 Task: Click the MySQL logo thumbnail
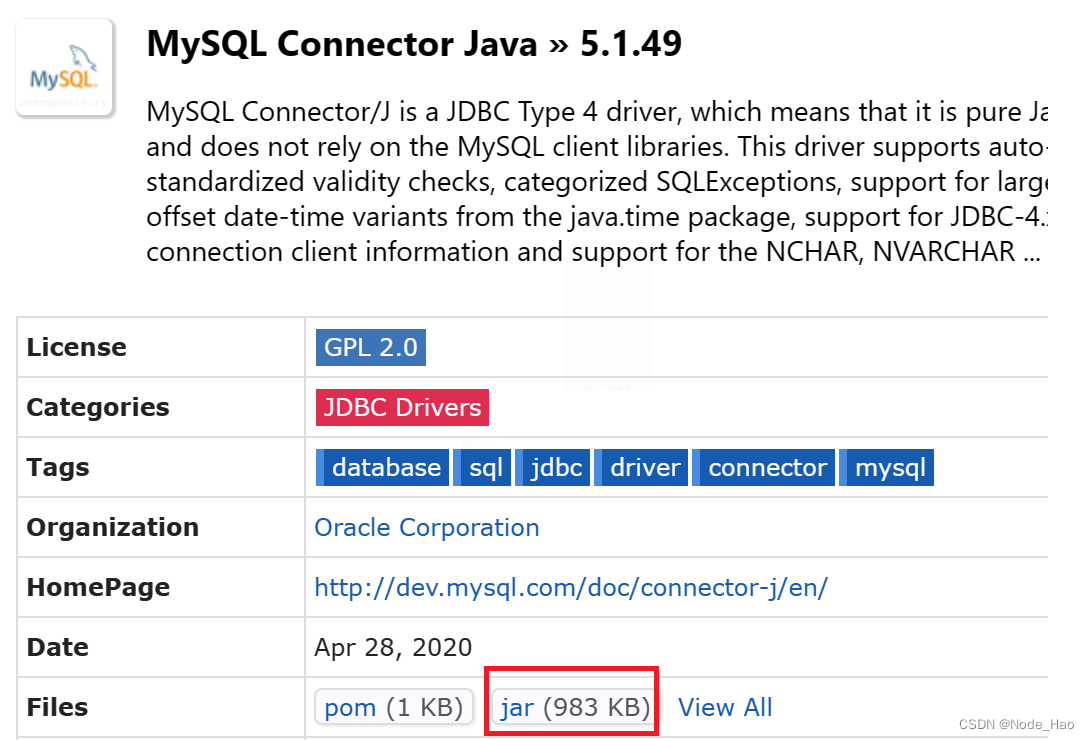65,67
